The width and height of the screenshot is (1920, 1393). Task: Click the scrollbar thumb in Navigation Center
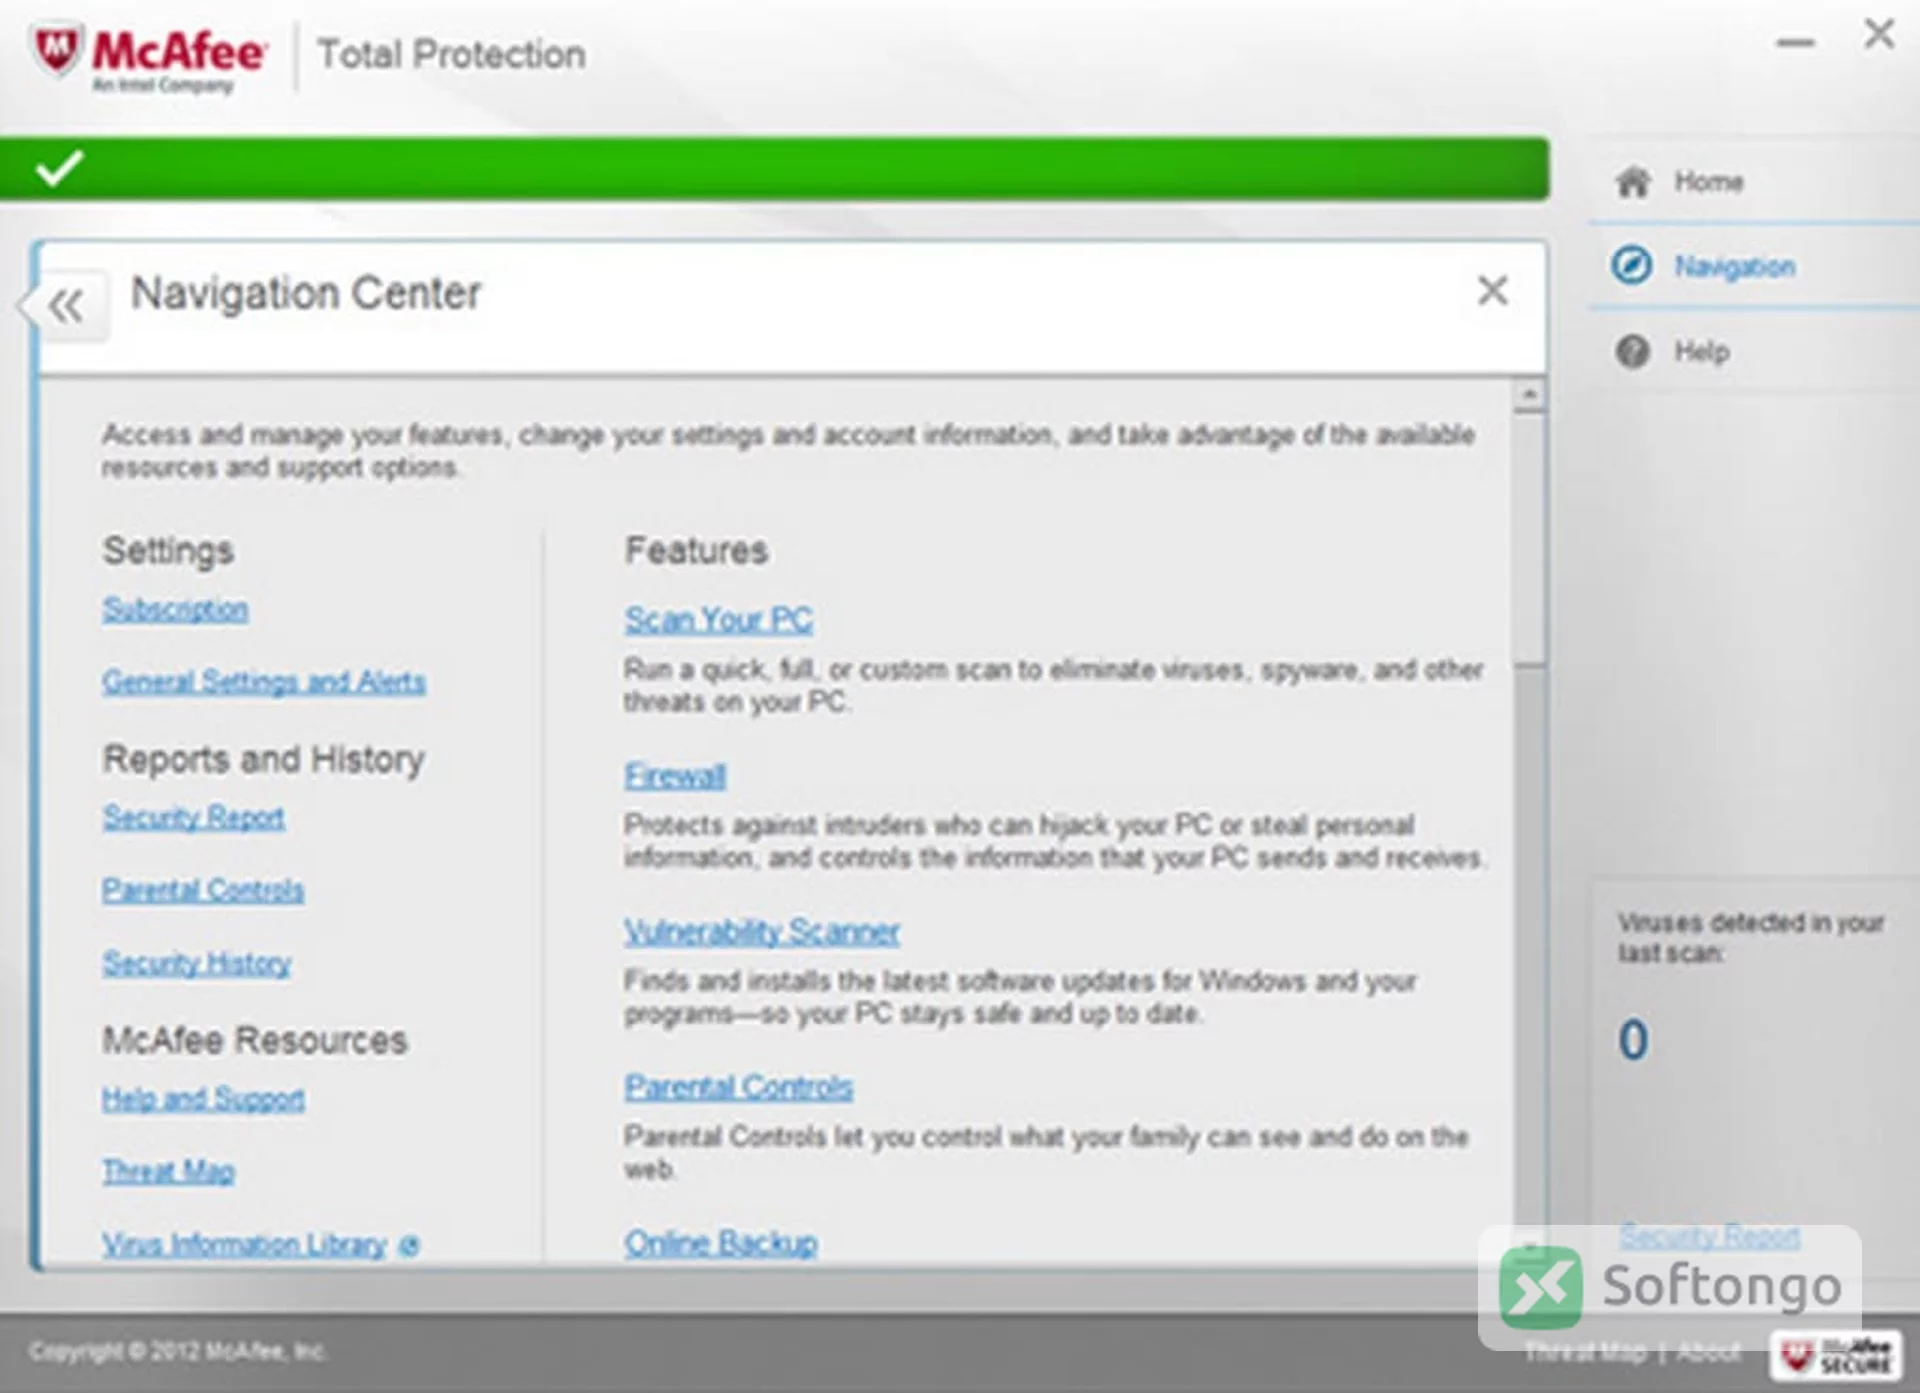pos(1528,539)
